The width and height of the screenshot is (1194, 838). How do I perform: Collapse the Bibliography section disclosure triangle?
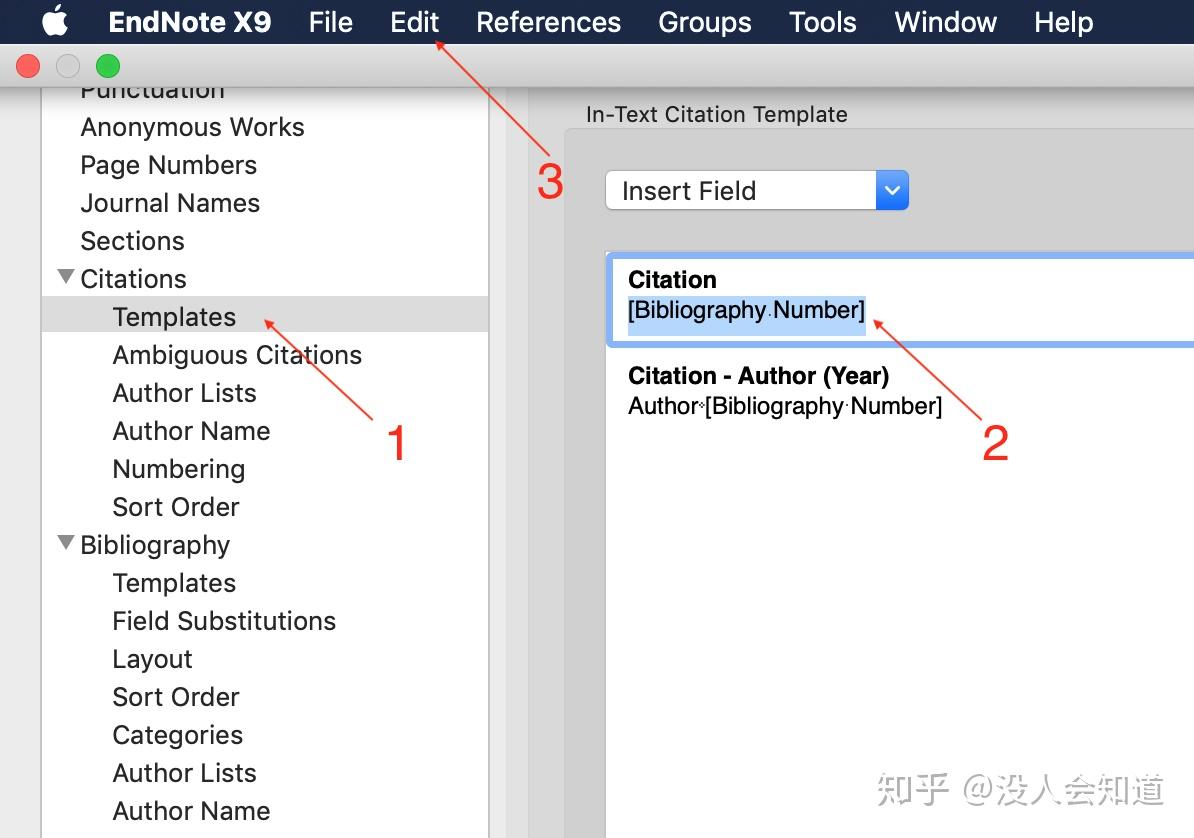point(66,543)
